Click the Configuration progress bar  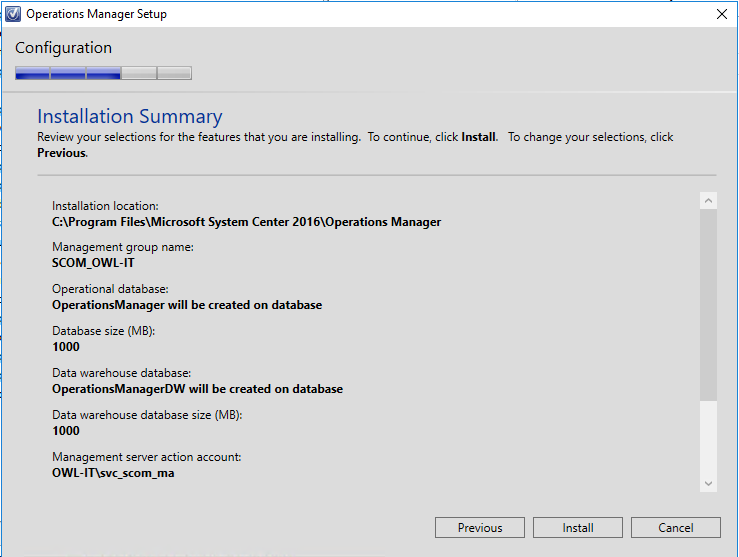pos(103,73)
